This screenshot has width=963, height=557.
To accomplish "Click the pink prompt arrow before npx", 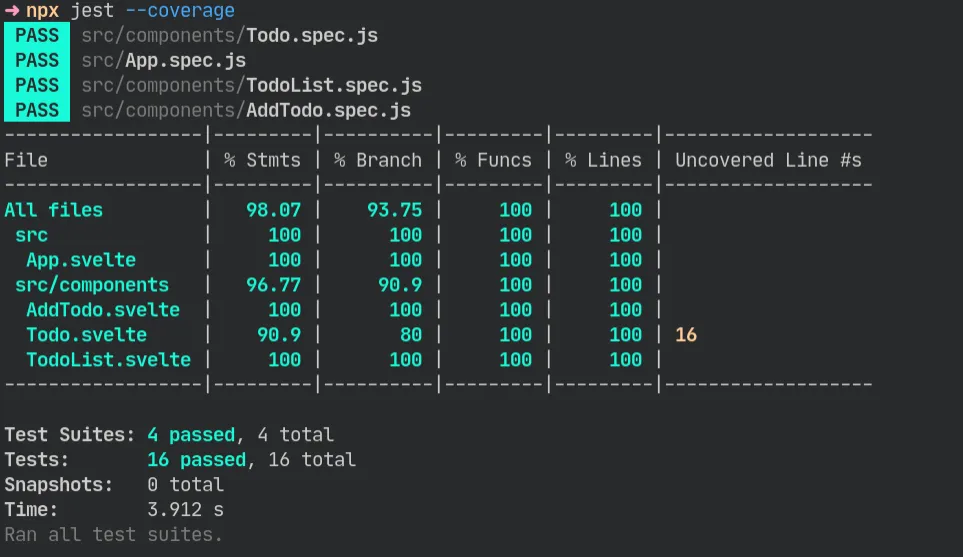I will [11, 11].
